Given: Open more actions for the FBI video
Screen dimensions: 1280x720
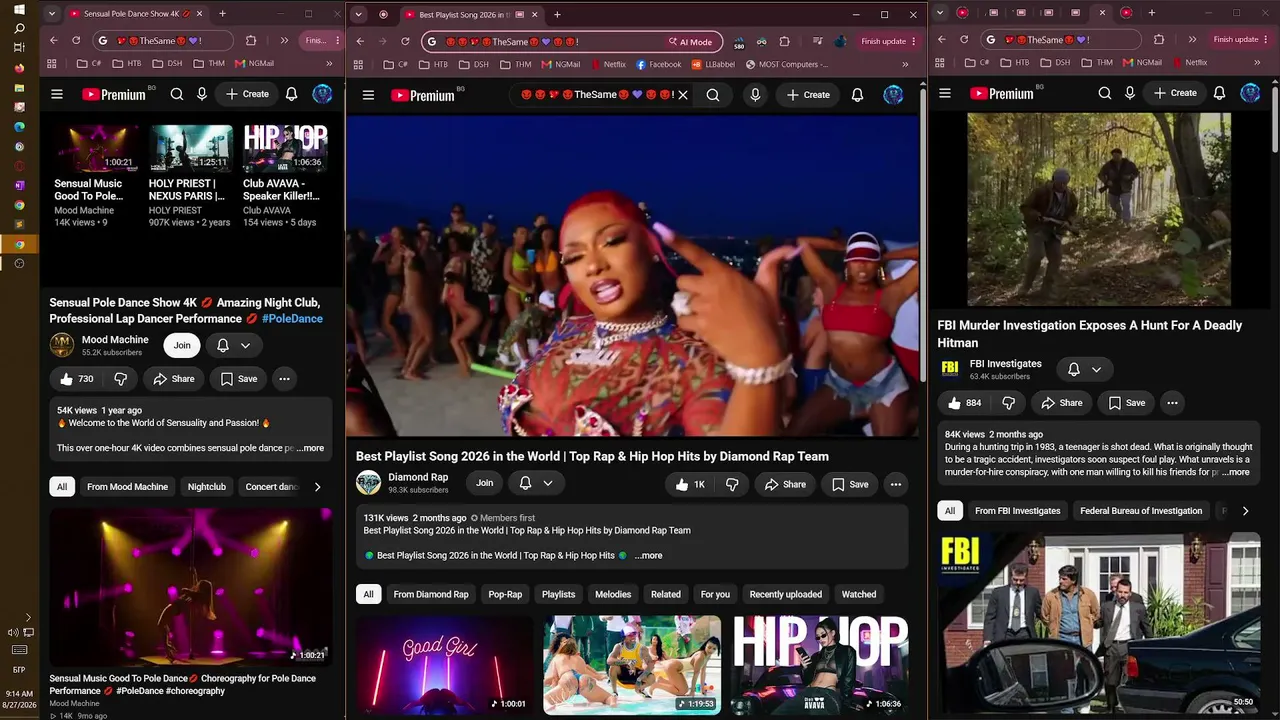Looking at the screenshot, I should coord(1172,403).
